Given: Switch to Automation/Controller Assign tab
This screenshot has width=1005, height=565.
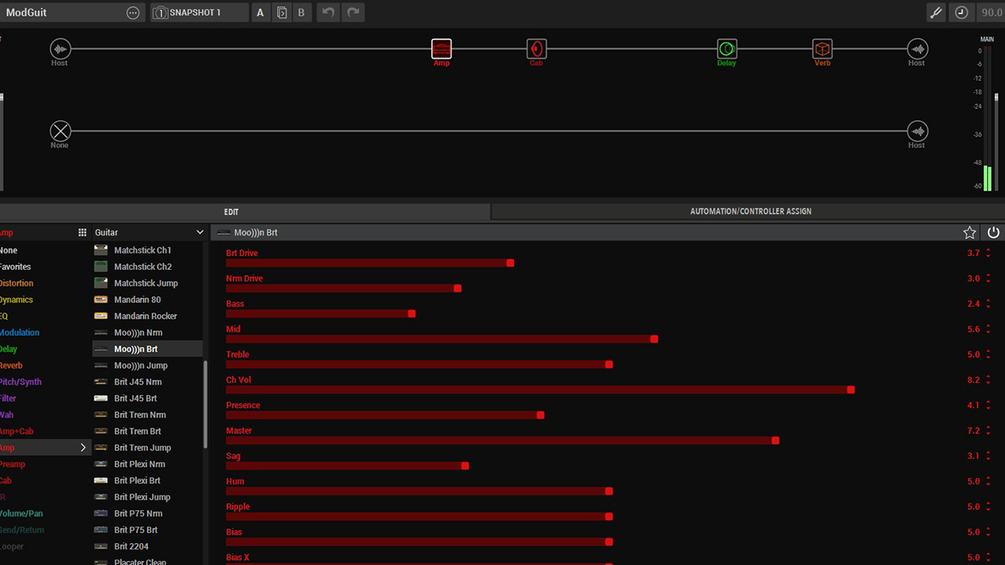Looking at the screenshot, I should coord(750,211).
